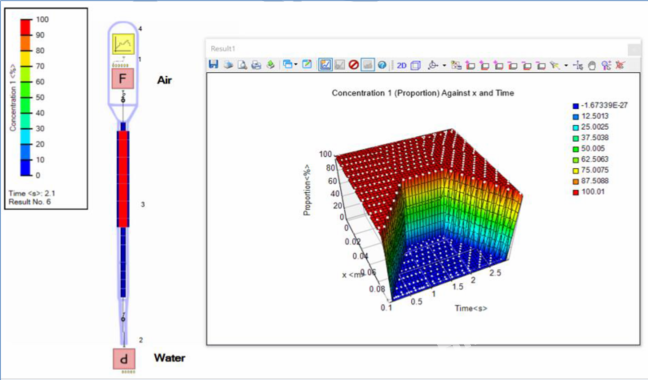Viewport: 648px width, 380px height.
Task: Click the red stop circle icon
Action: [353, 64]
